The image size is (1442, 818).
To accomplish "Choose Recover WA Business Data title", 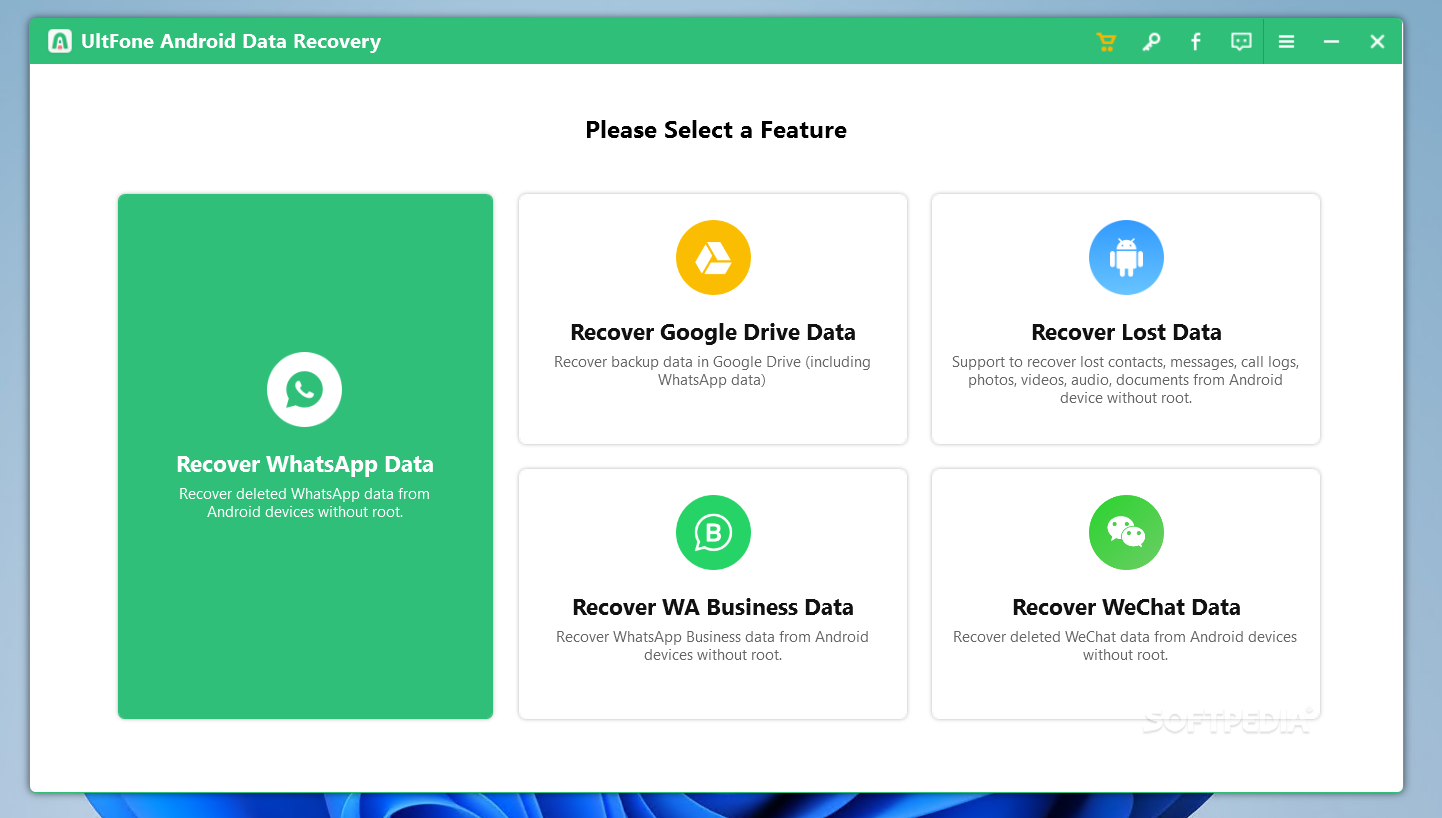I will tap(713, 607).
